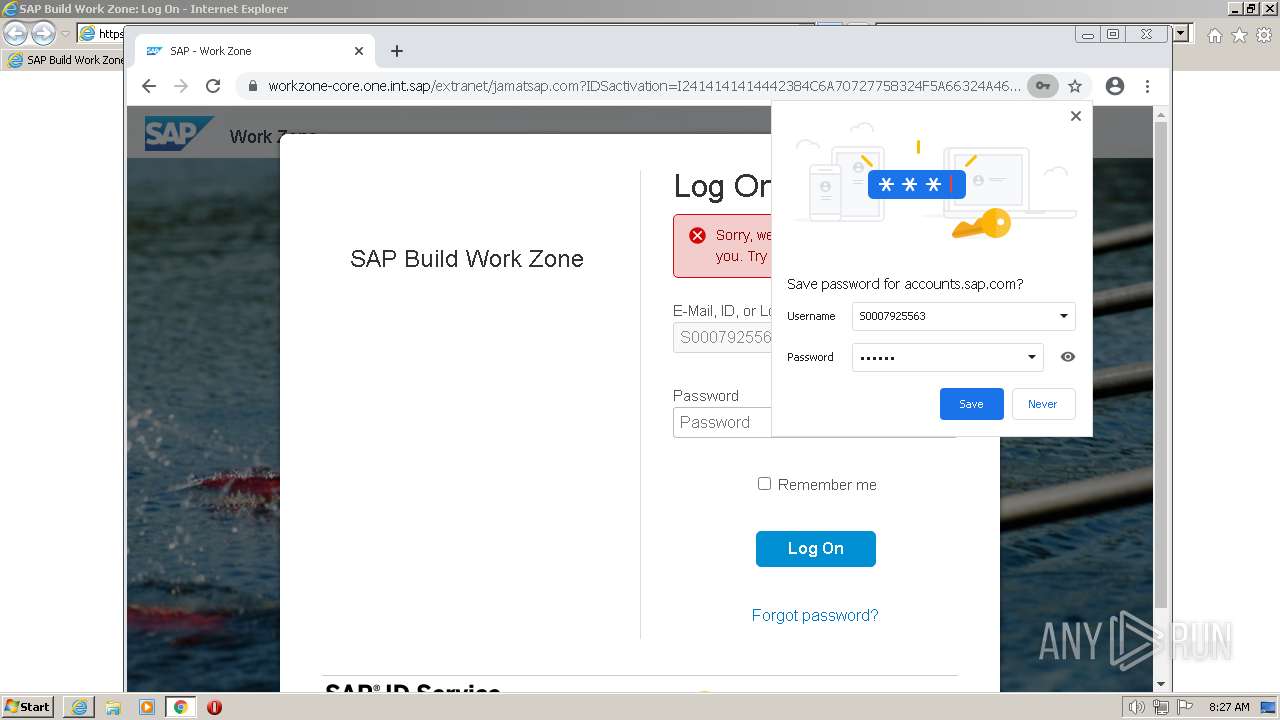Toggle the Remember me checkbox

coord(764,484)
